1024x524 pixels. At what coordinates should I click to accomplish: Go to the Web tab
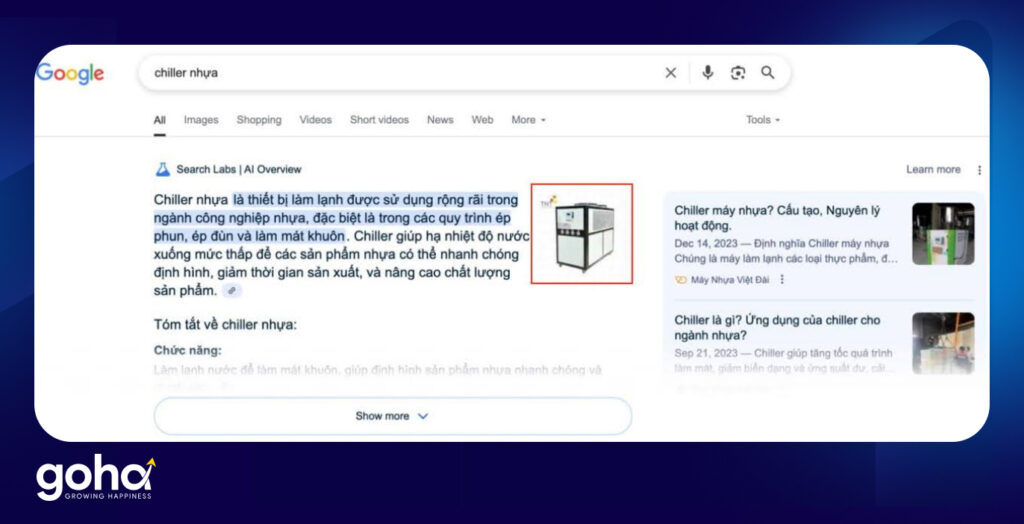[x=483, y=120]
